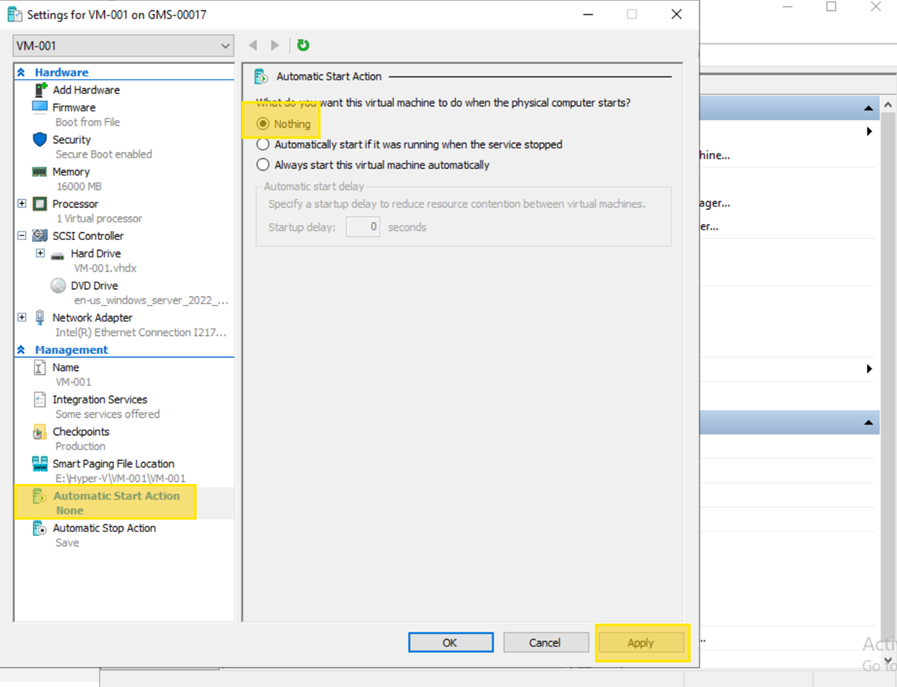Expand the Network Adapter node
The image size is (897, 687).
[22, 318]
